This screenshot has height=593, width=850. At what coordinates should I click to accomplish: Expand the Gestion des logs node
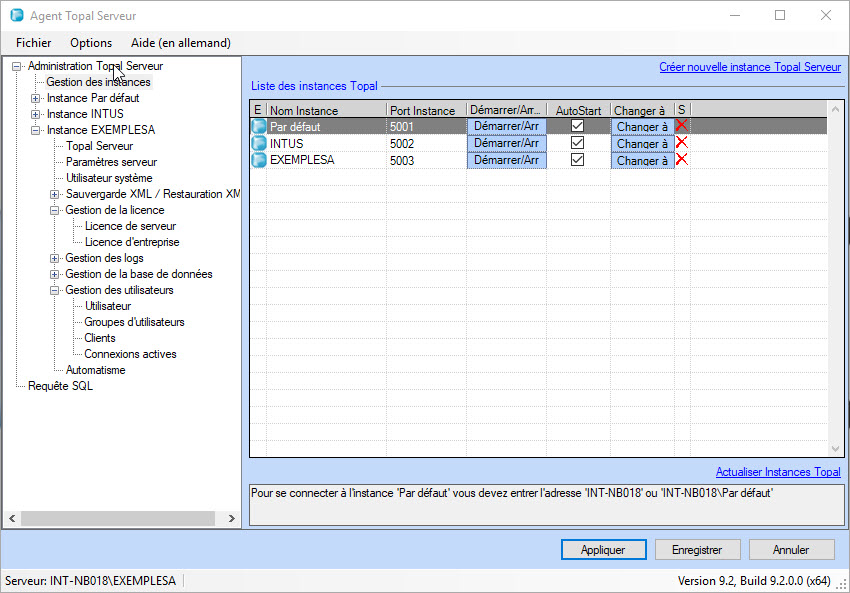point(55,258)
